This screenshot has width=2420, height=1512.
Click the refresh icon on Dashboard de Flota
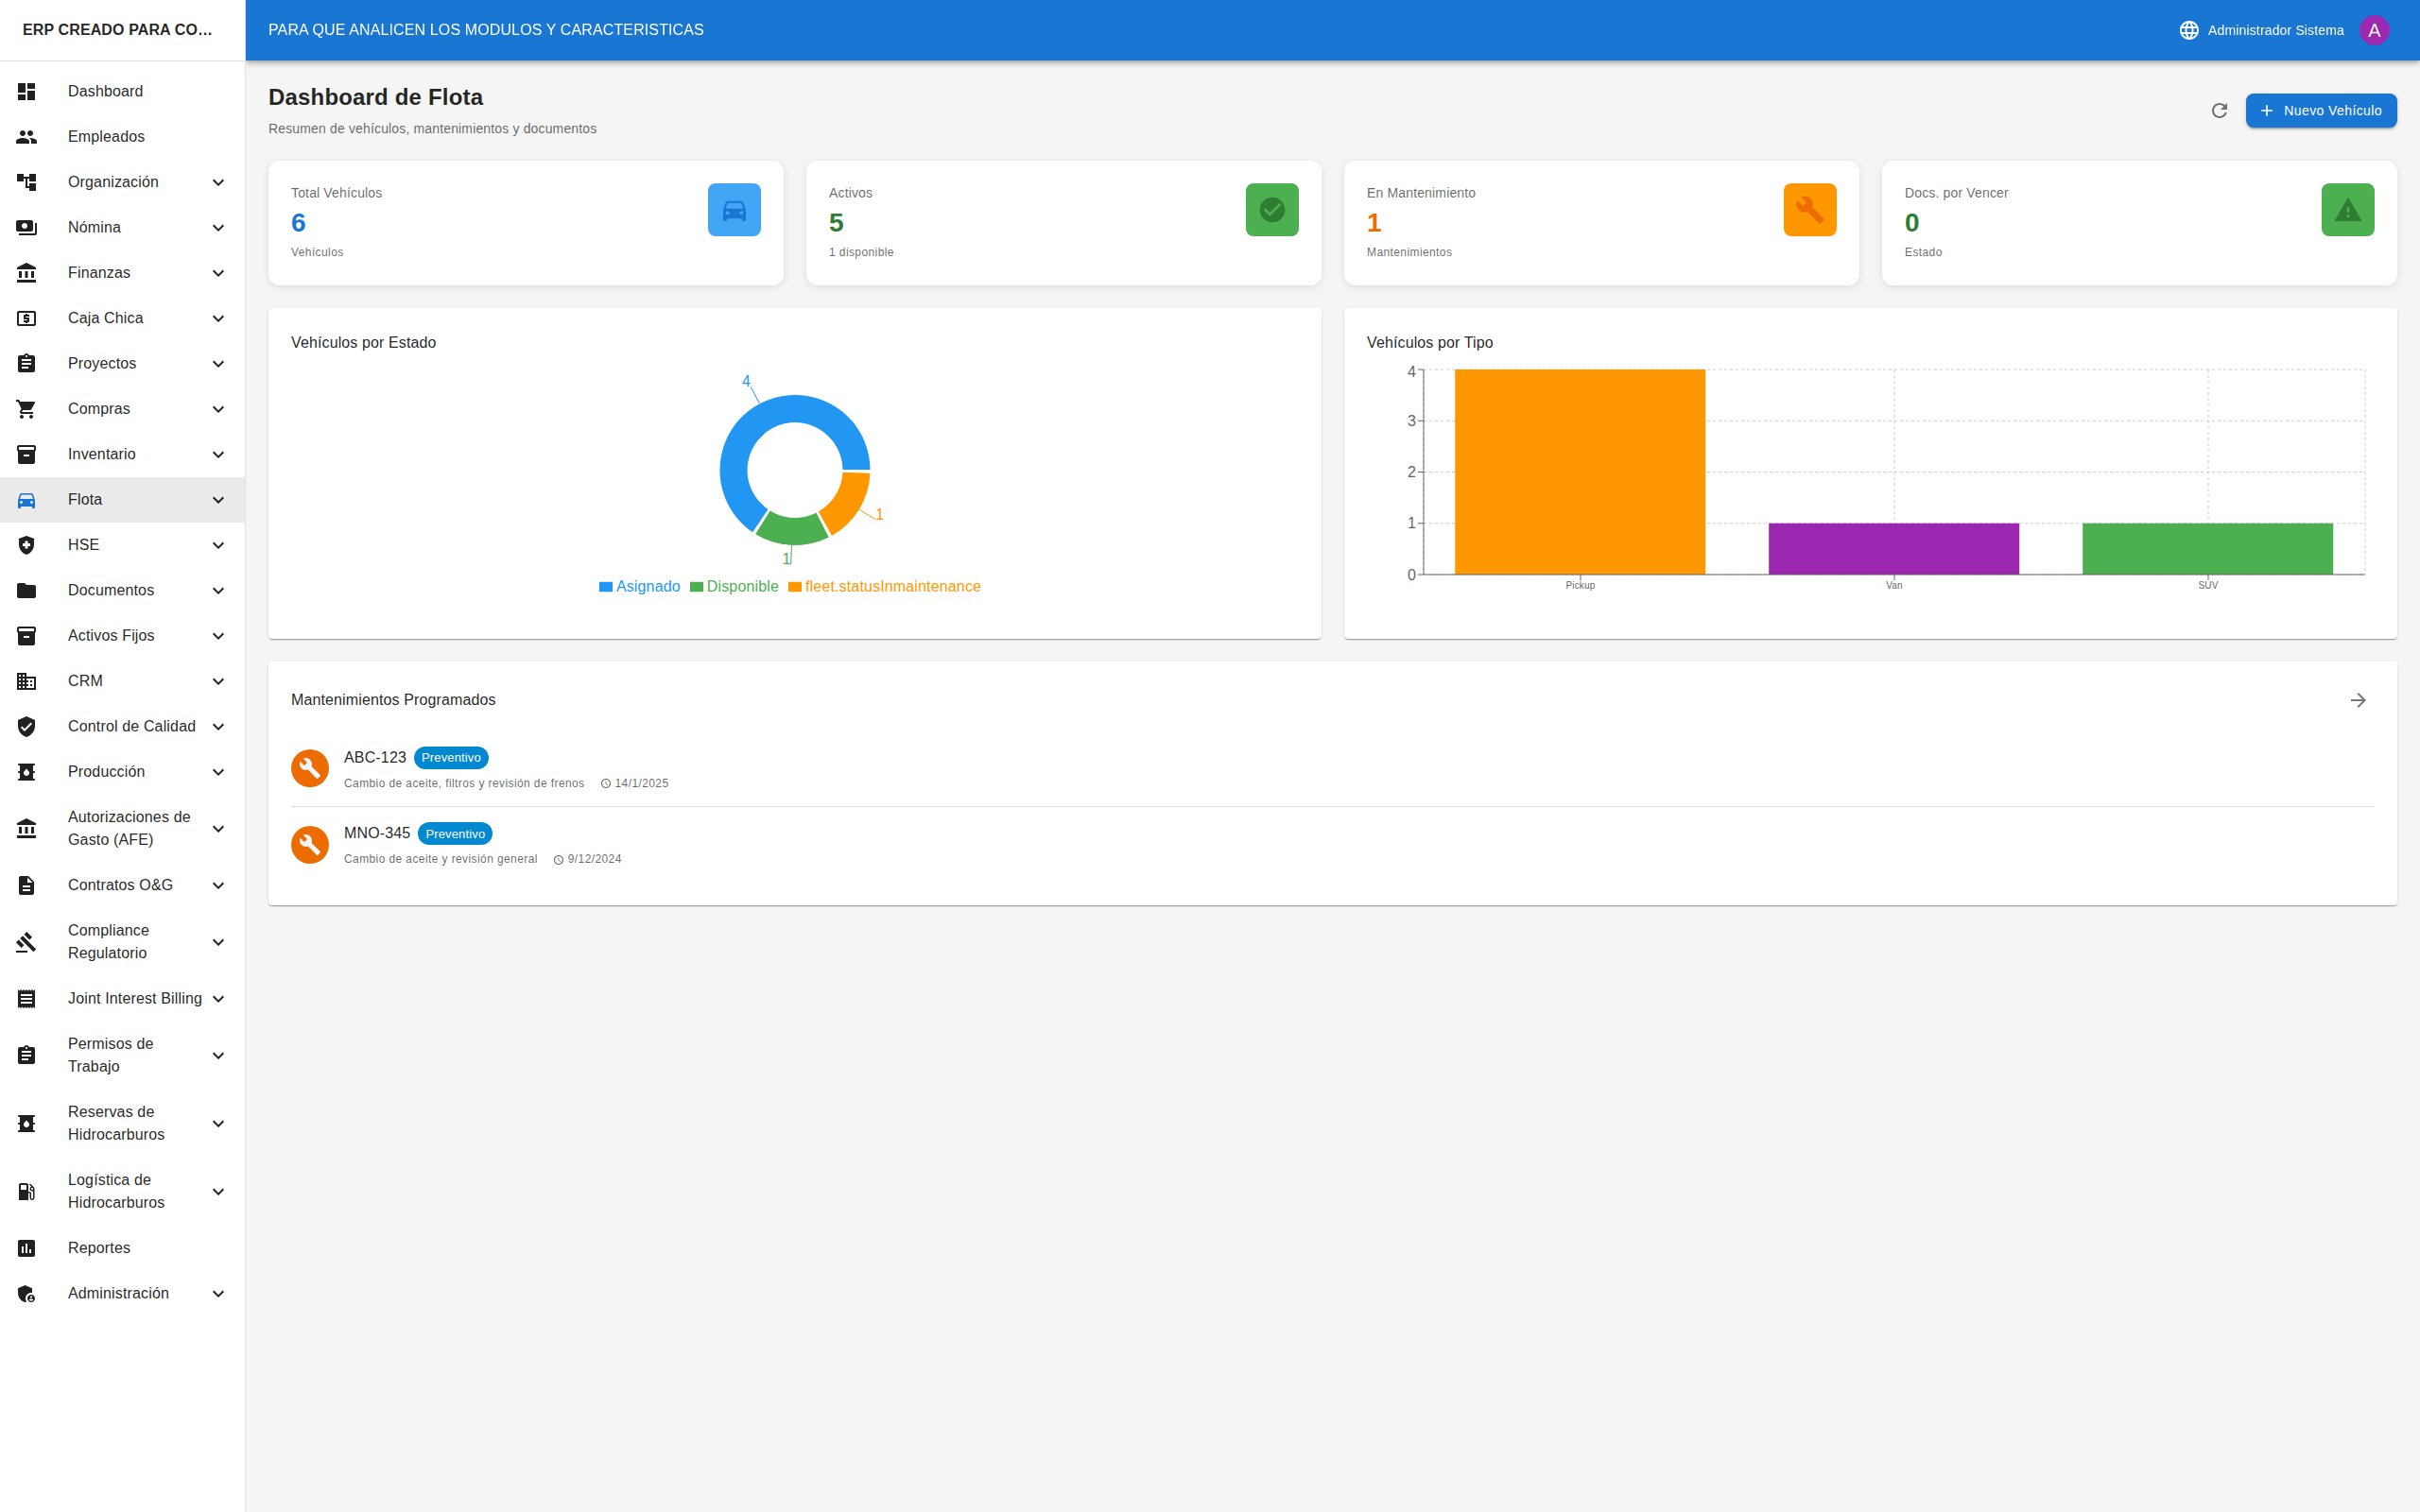click(x=2219, y=110)
